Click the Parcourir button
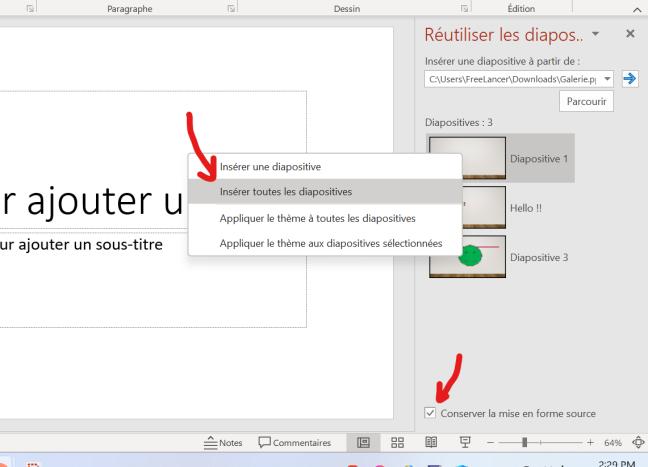This screenshot has width=648, height=467. click(x=585, y=101)
